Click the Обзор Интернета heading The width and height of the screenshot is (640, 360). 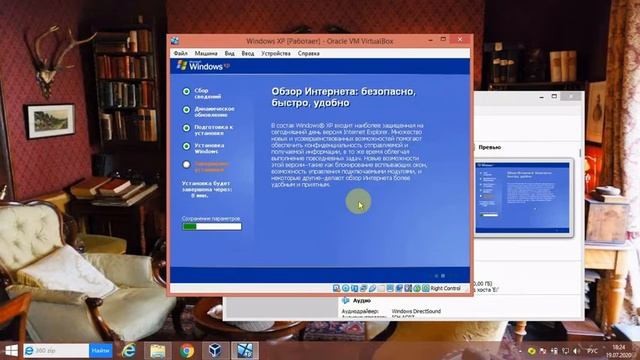click(x=344, y=97)
